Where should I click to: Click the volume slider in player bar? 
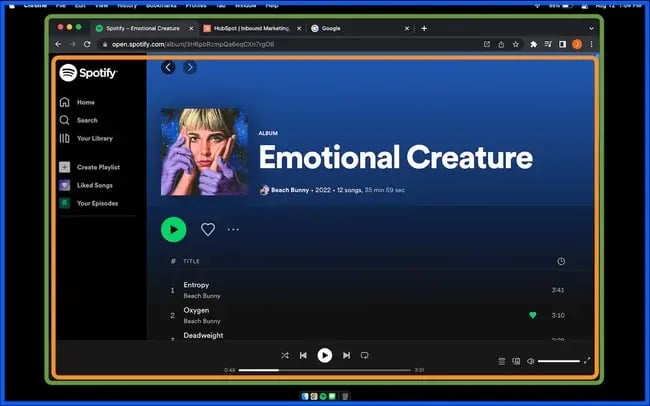558,361
